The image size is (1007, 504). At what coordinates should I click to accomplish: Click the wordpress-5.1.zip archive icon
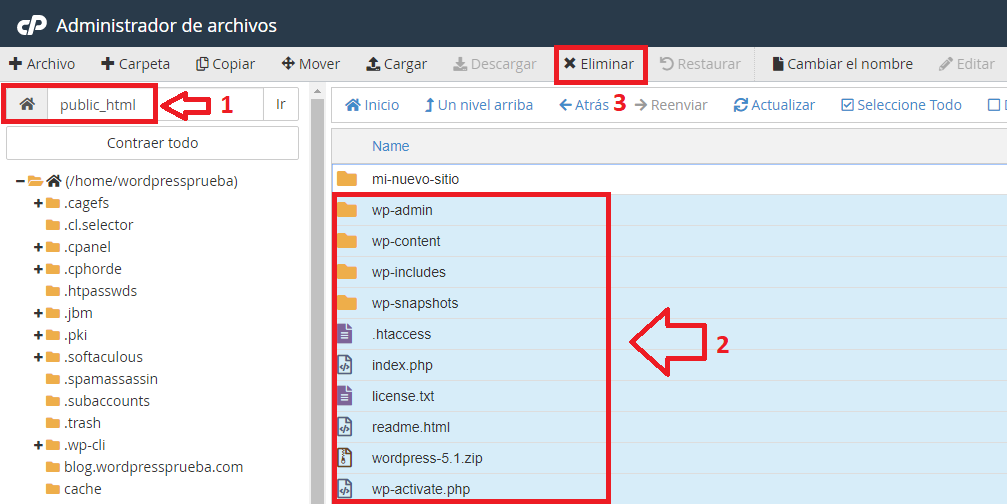[x=346, y=458]
